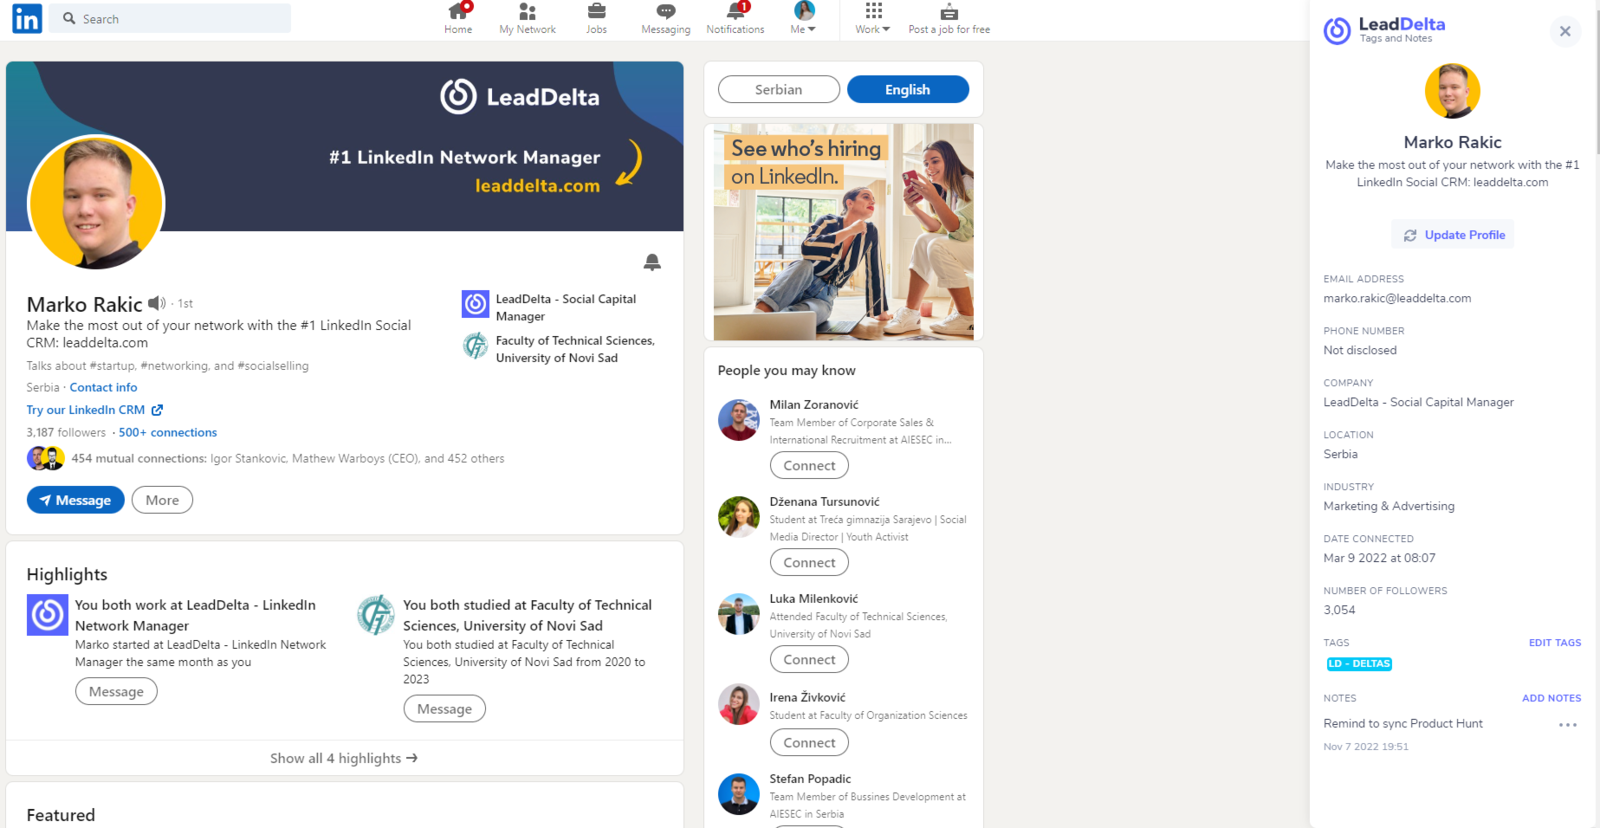
Task: Open Irena Živković profile photo
Action: (739, 704)
